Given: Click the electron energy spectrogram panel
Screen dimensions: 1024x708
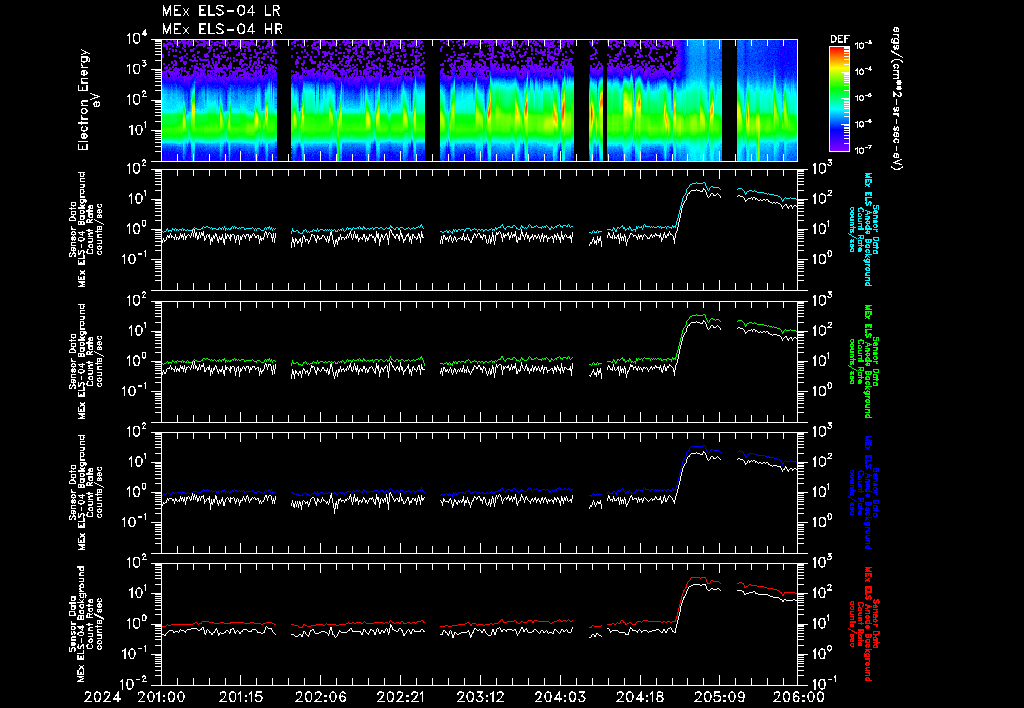Looking at the screenshot, I should point(479,100).
